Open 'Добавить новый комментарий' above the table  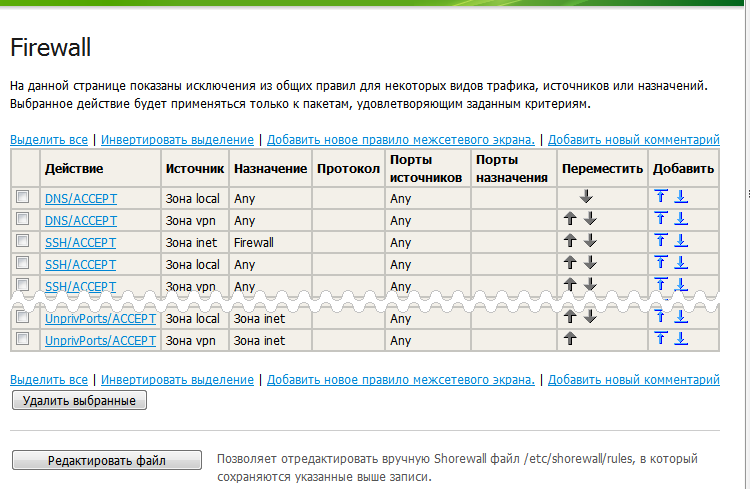click(634, 140)
